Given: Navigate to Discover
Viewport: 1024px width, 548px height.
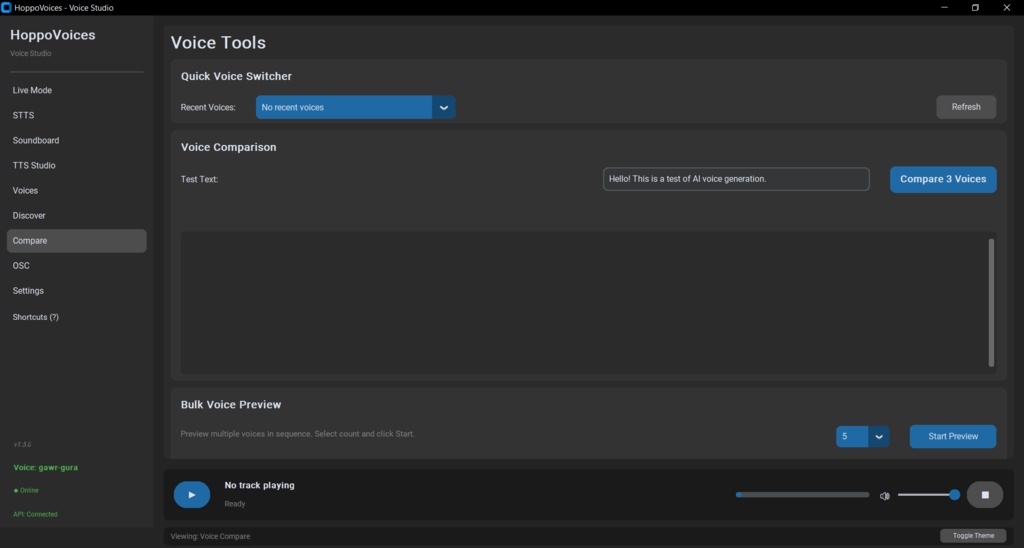Looking at the screenshot, I should coord(76,216).
